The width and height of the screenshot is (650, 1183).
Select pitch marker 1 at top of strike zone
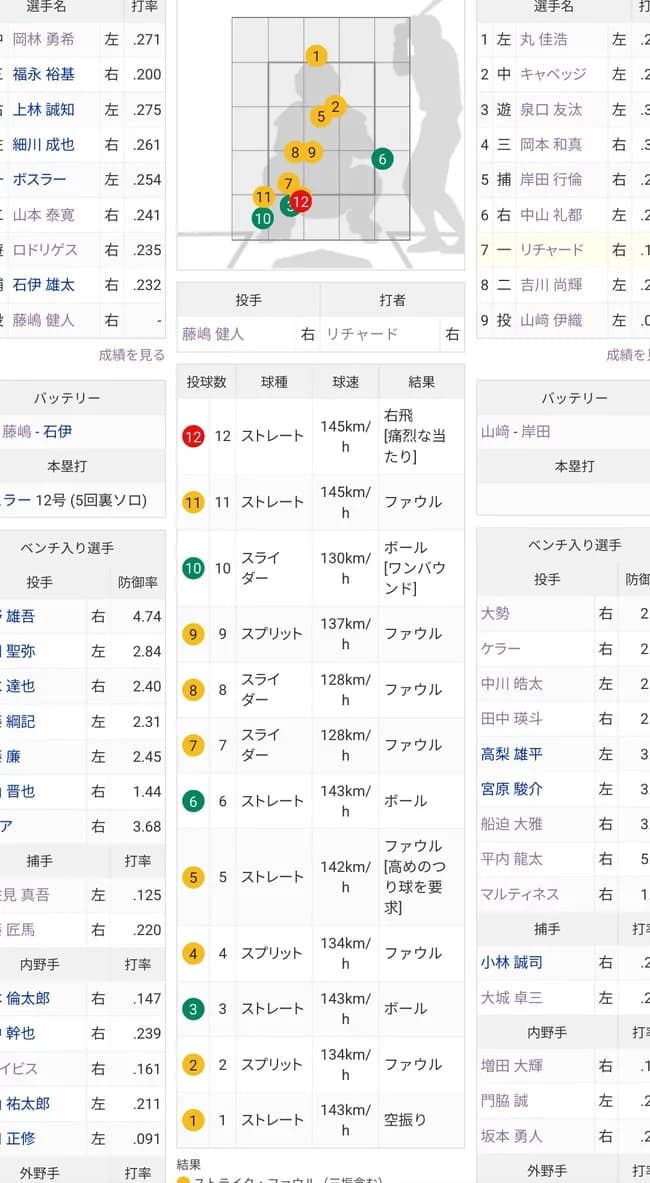317,56
